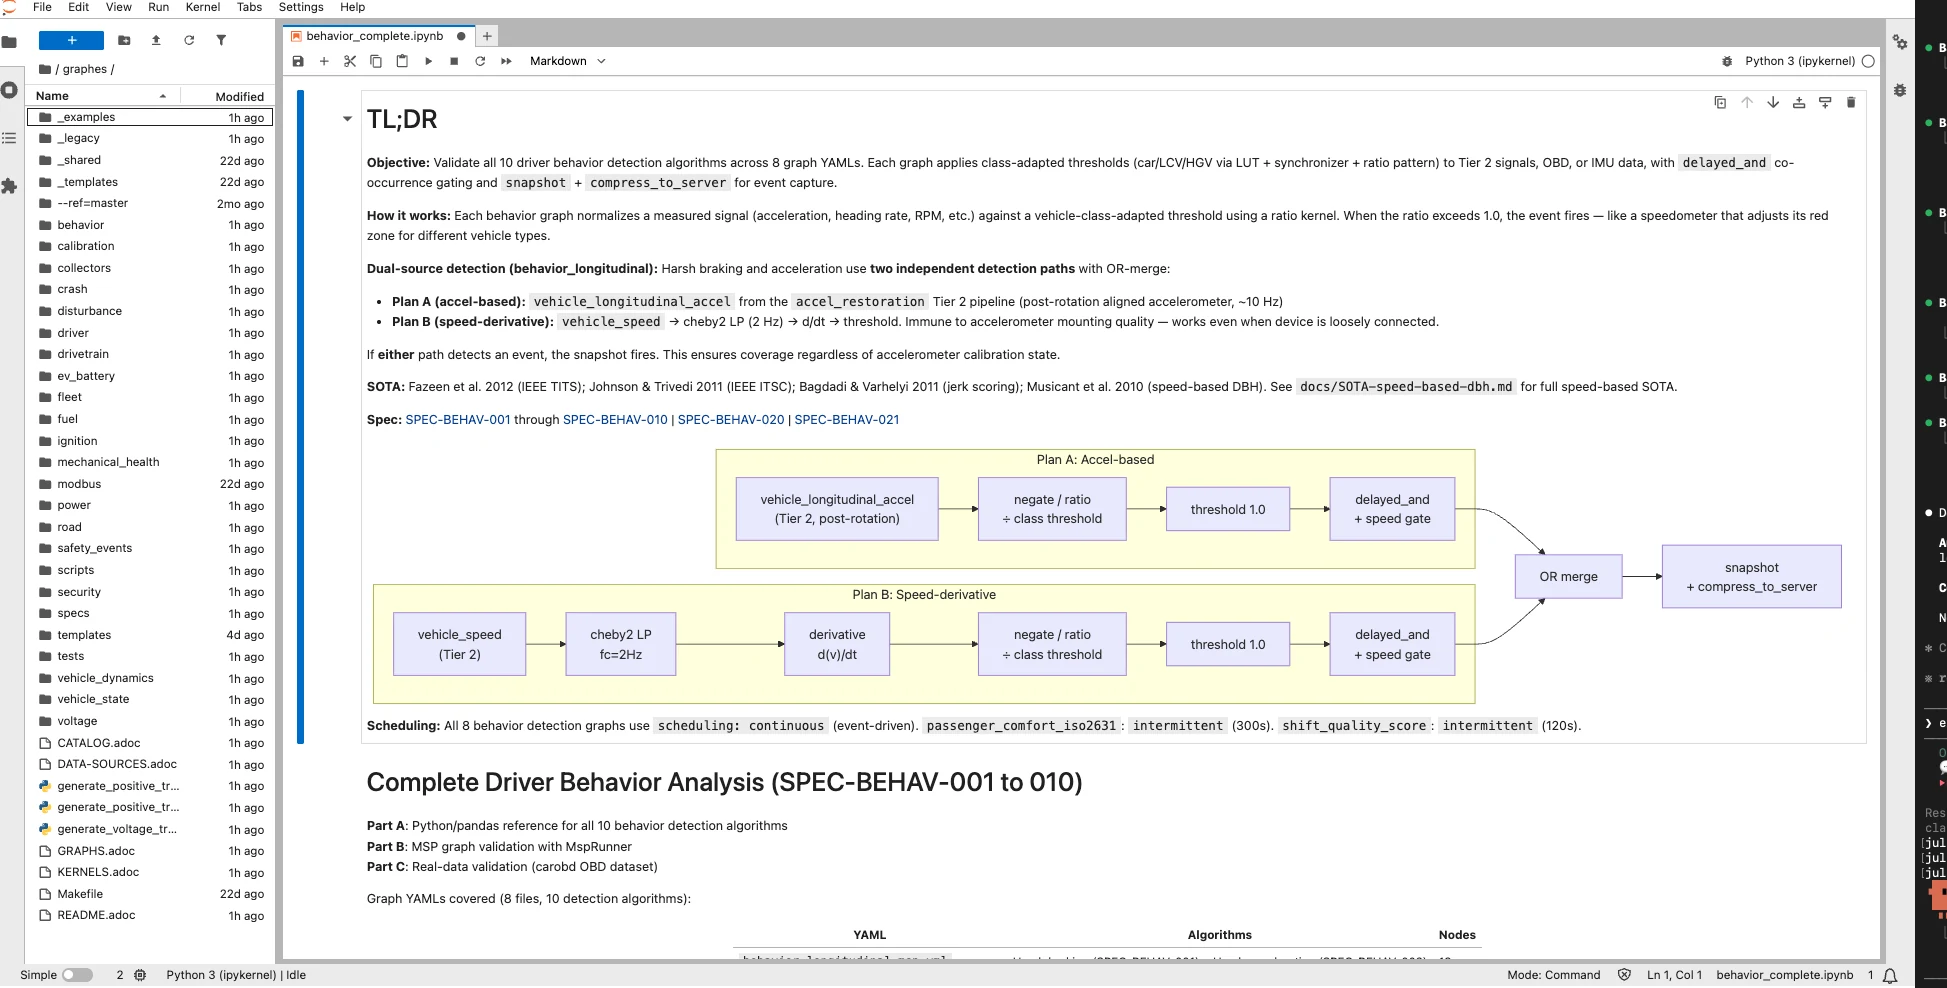Open the Run menu
Screen dimensions: 1947x988
click(x=158, y=7)
